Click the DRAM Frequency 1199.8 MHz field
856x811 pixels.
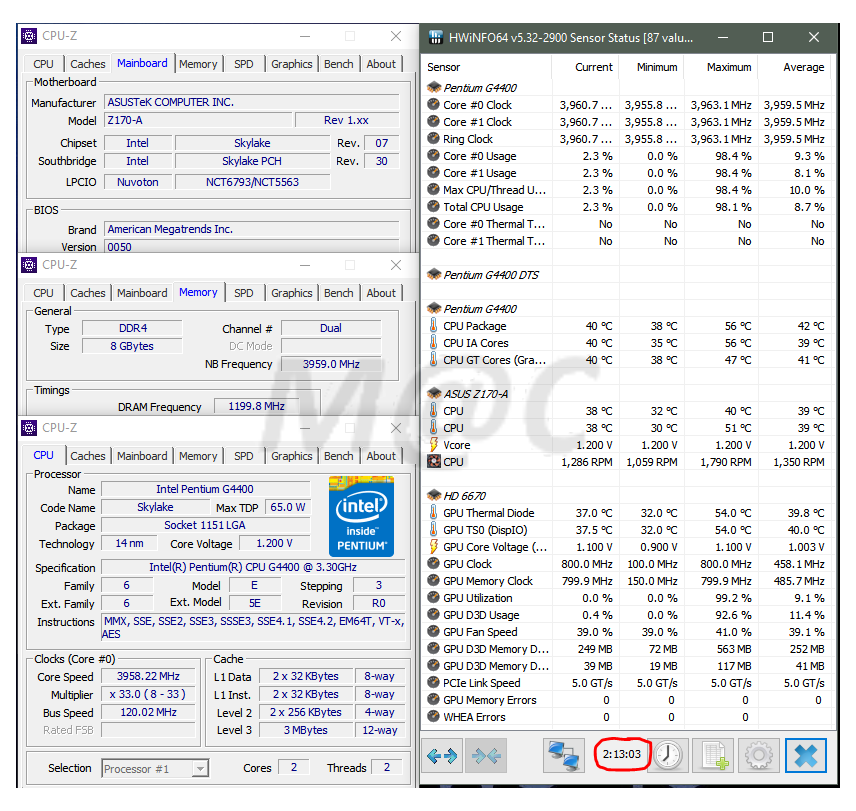256,406
